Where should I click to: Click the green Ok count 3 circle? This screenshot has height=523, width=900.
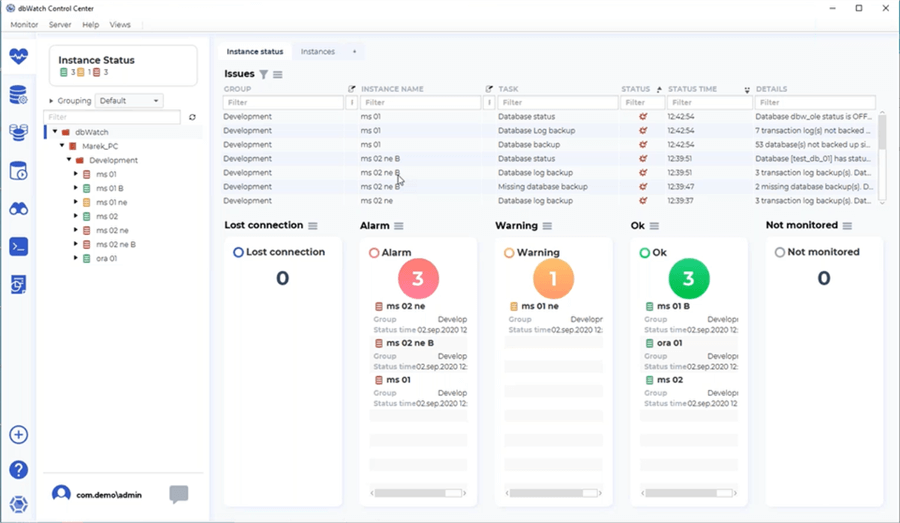point(689,278)
